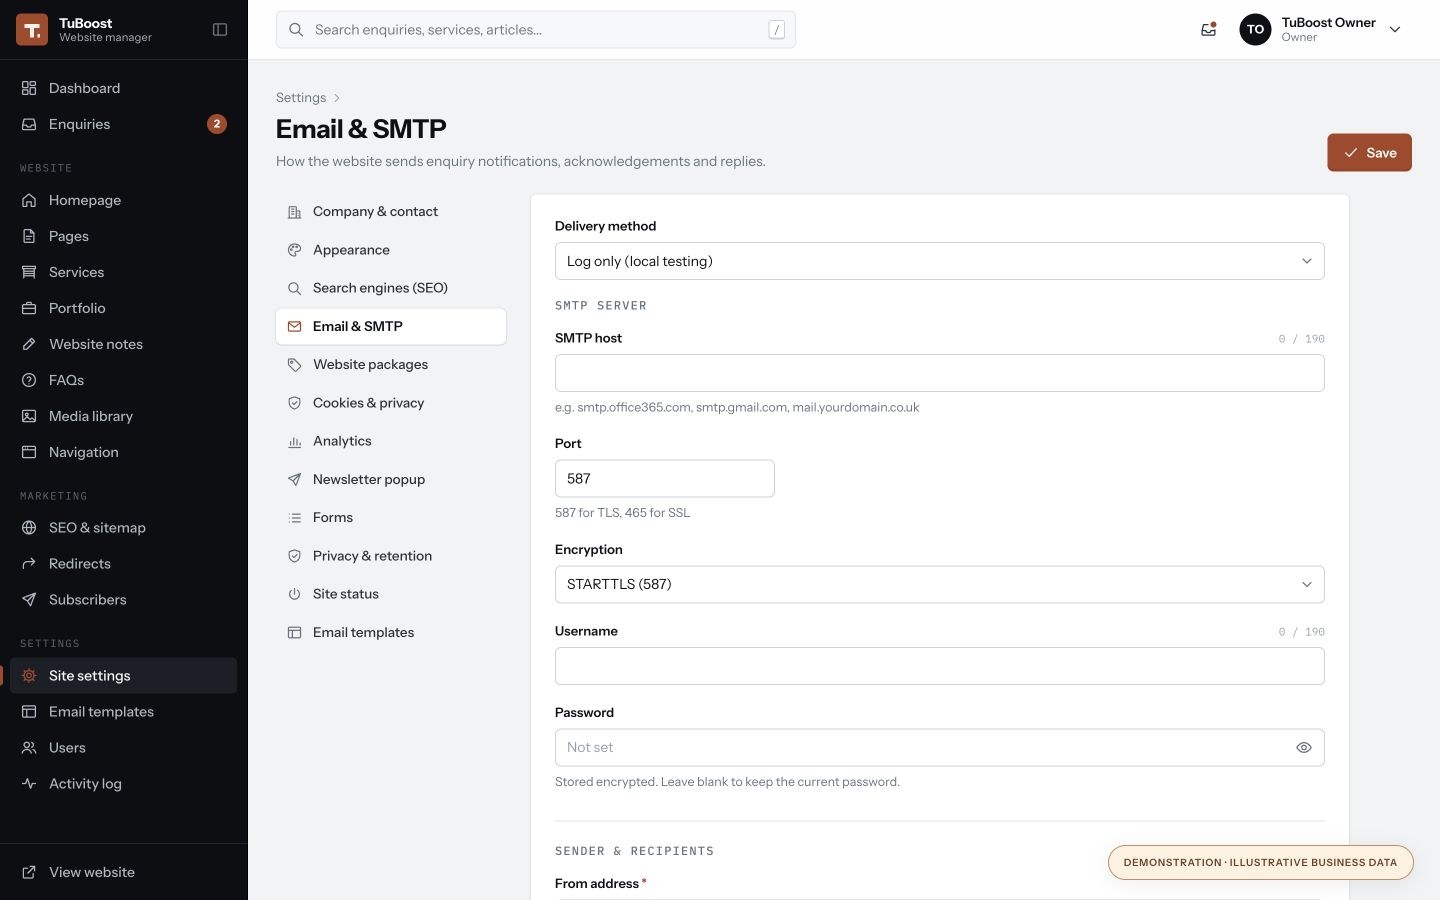Click the Activity log pulse icon

click(29, 784)
